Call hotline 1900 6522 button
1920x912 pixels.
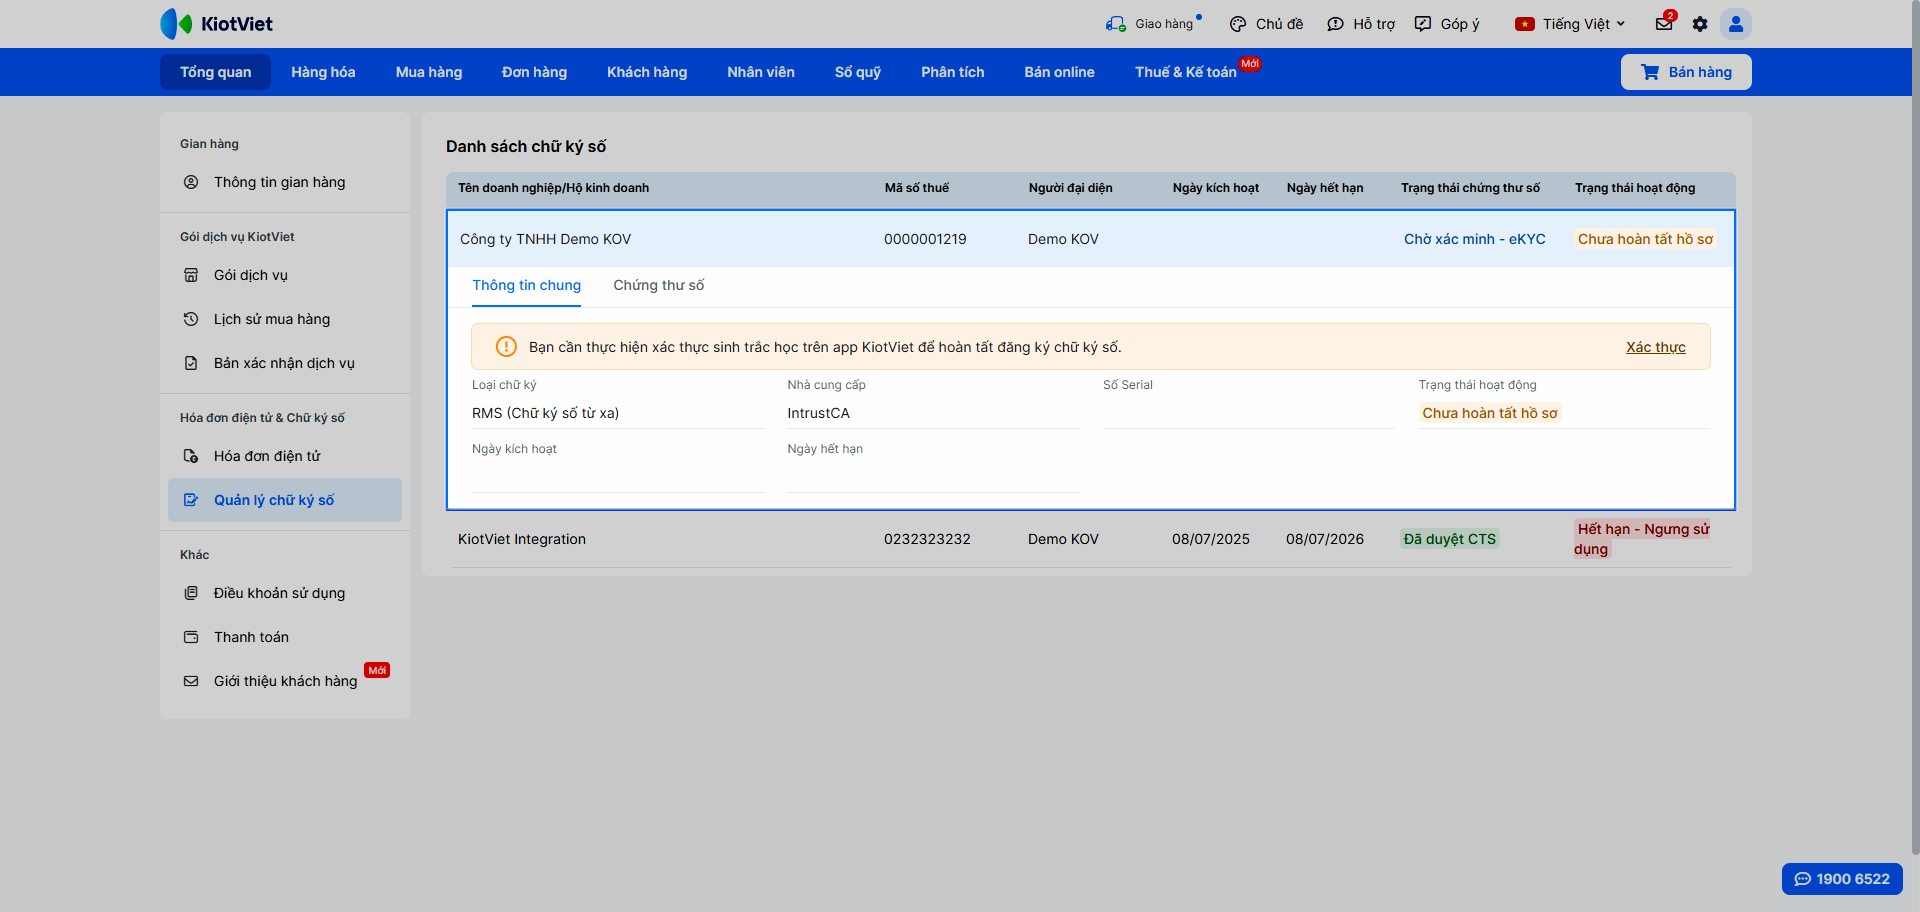tap(1842, 879)
